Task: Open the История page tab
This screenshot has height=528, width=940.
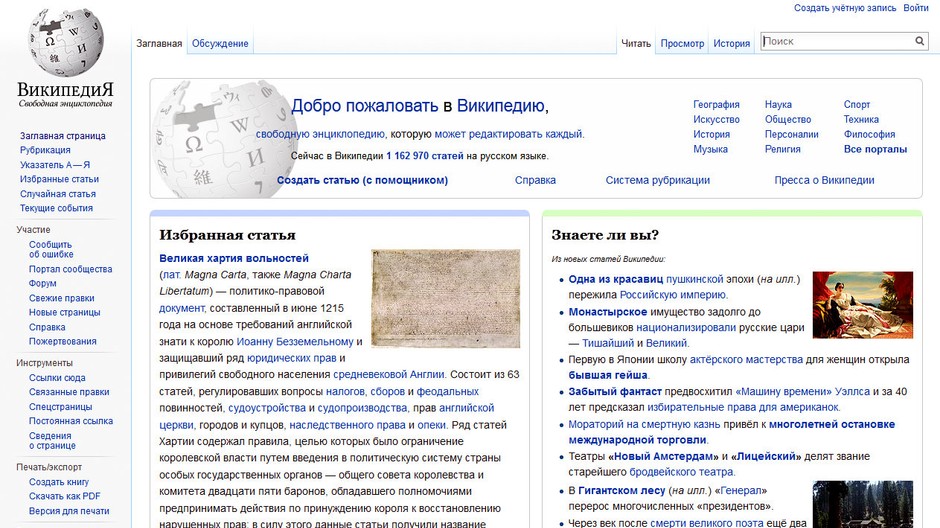Action: [731, 43]
